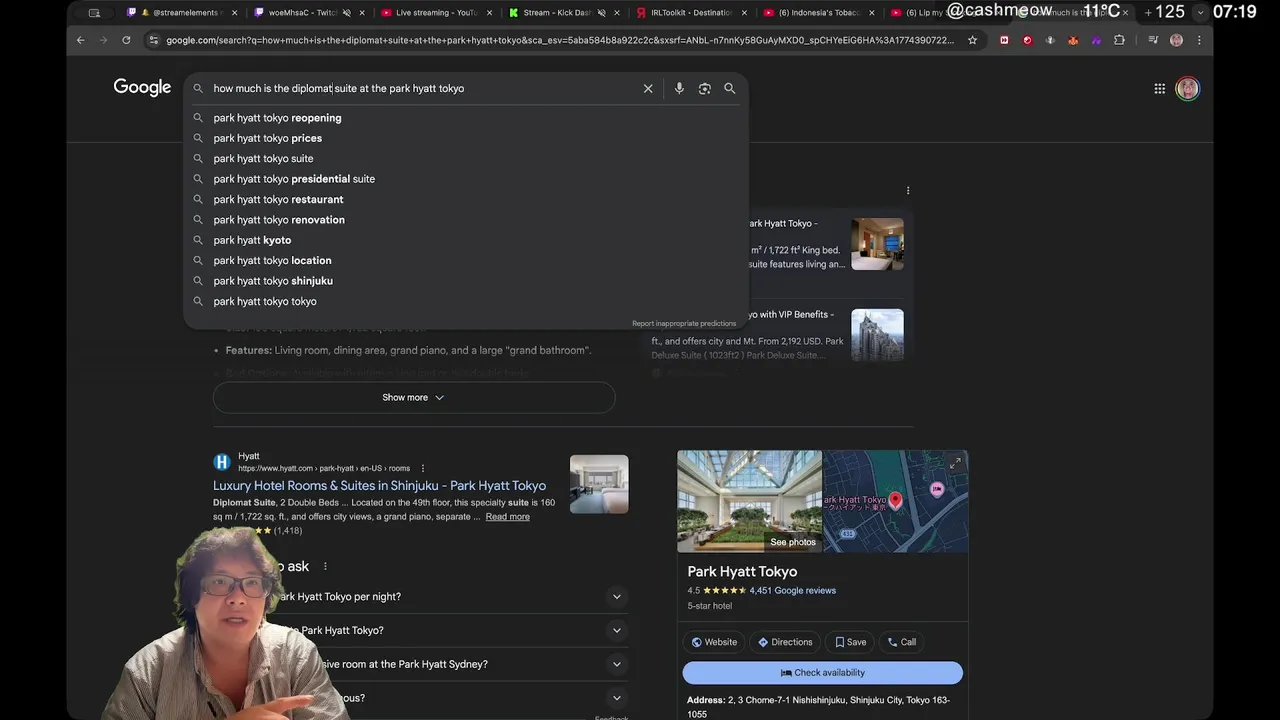The width and height of the screenshot is (1280, 720).
Task: Clear the search box with the X icon
Action: coord(648,88)
